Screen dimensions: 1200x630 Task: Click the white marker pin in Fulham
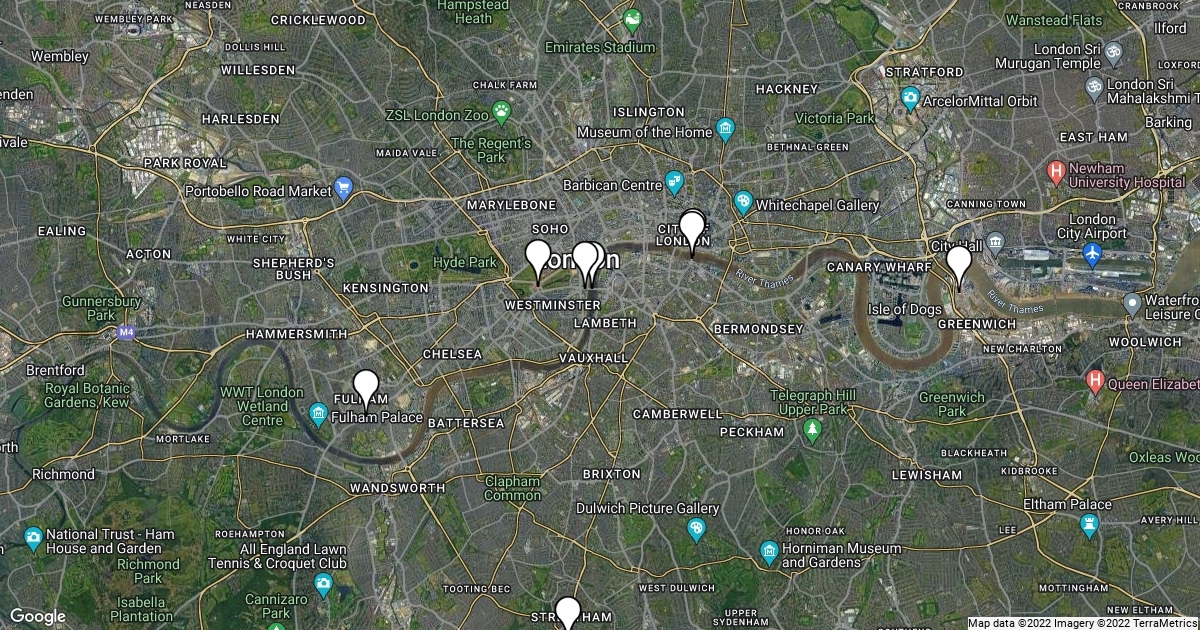367,388
